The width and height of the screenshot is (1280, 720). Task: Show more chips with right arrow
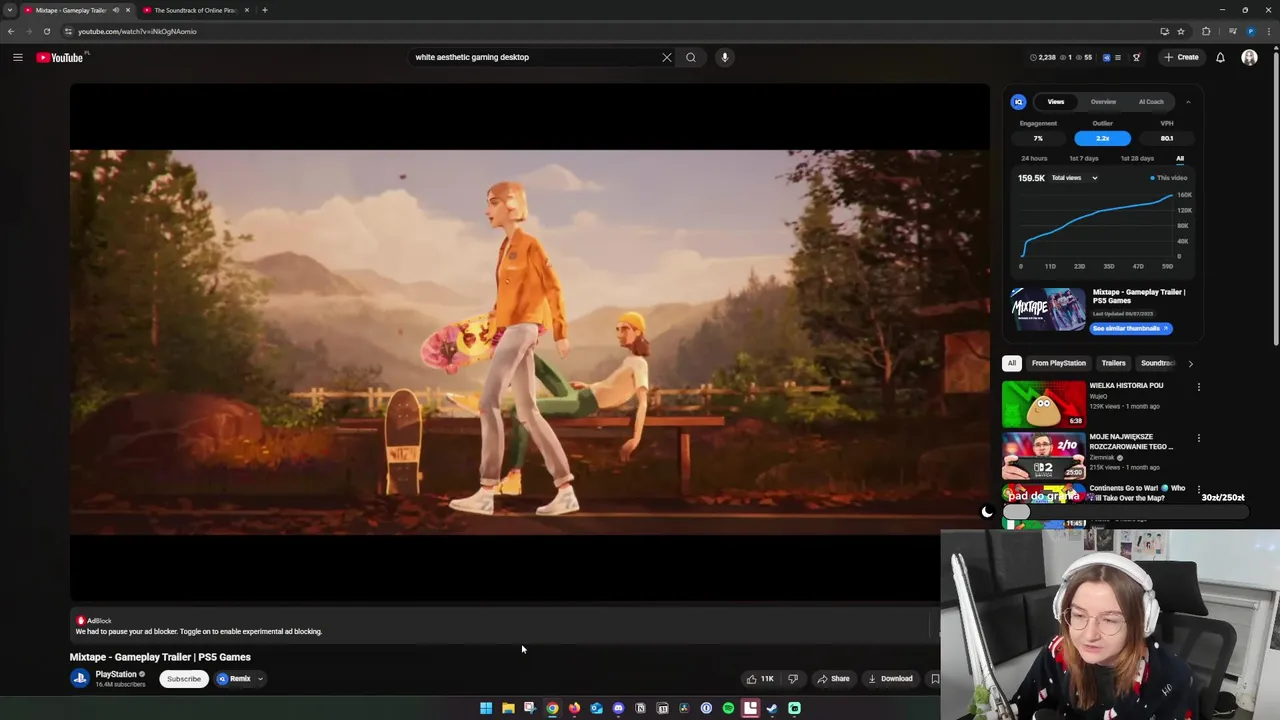1190,363
